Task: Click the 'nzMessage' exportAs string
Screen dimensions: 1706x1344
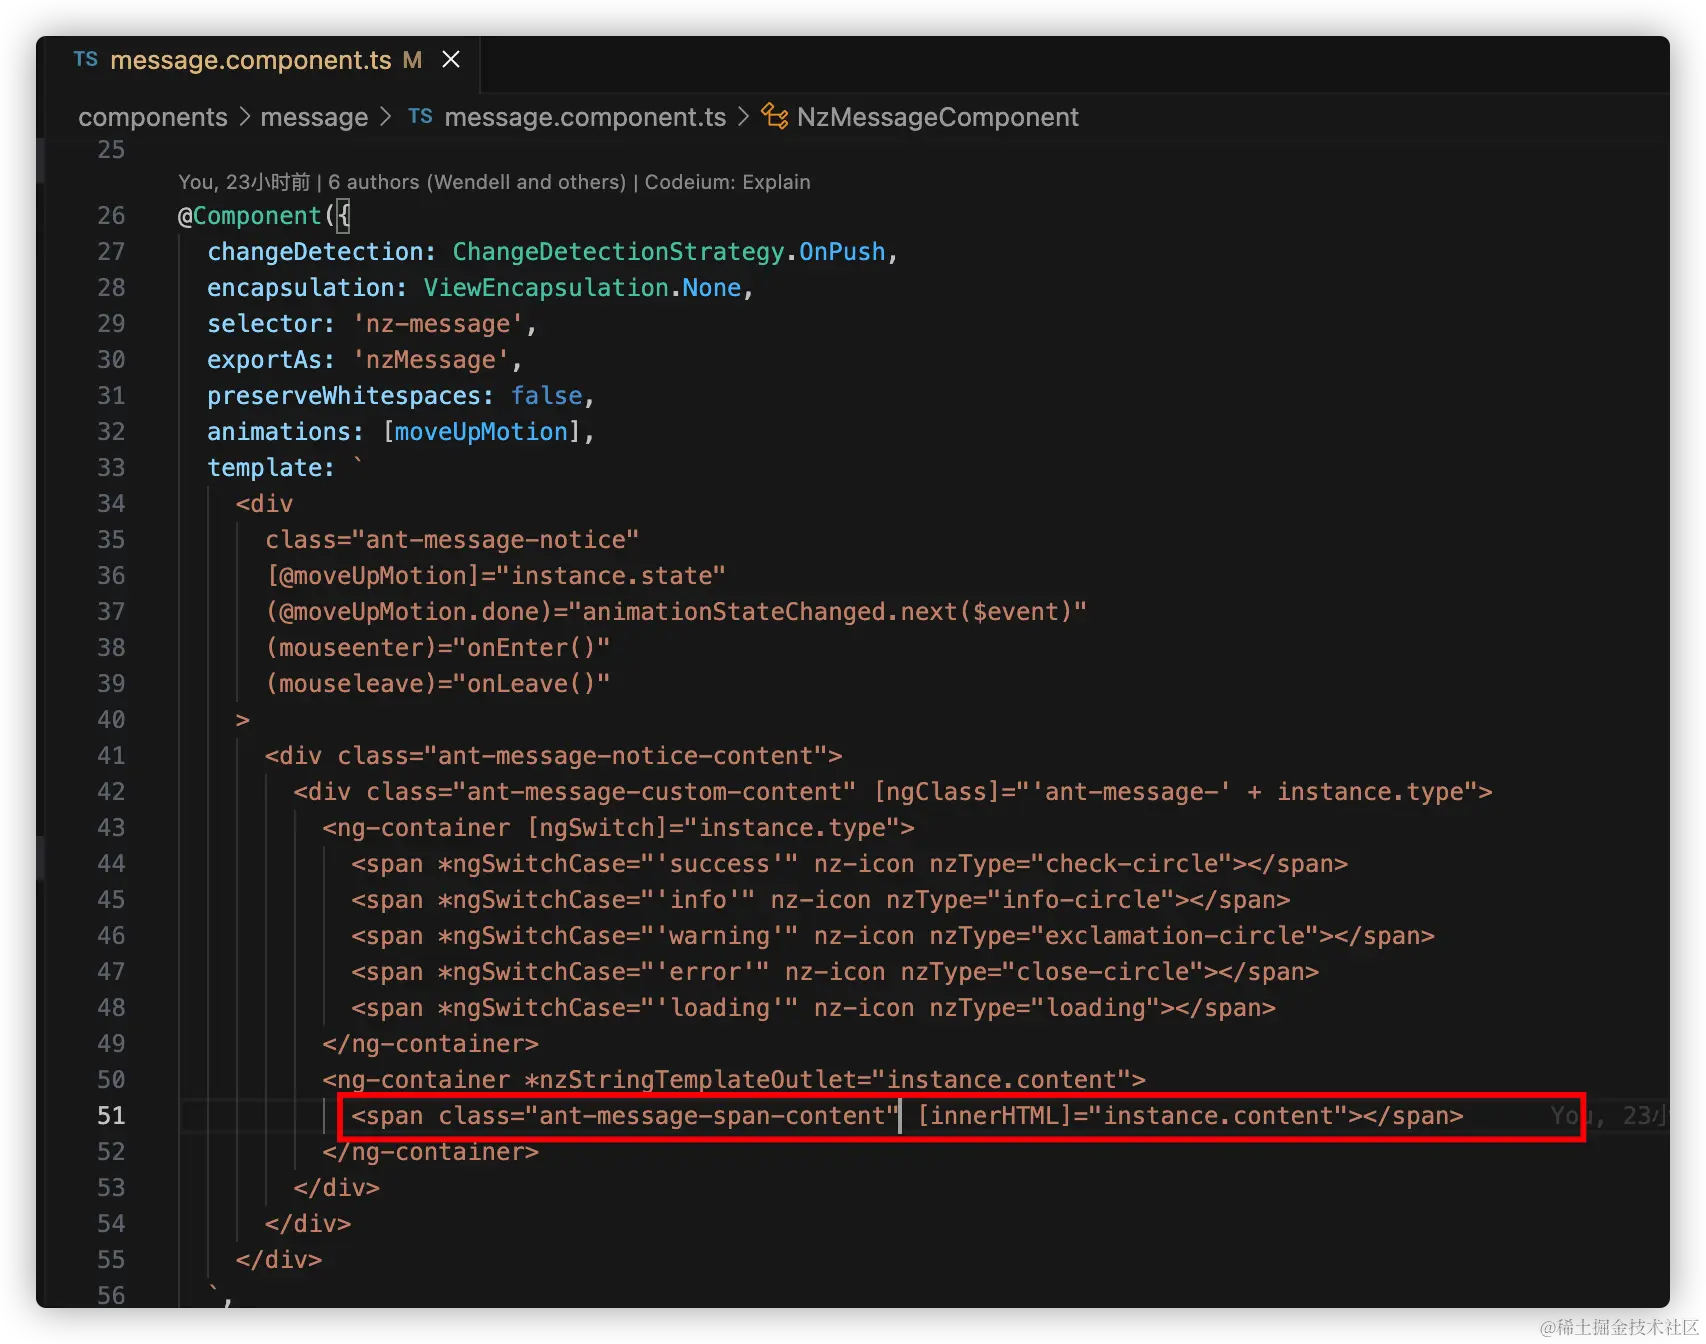Action: (x=430, y=360)
